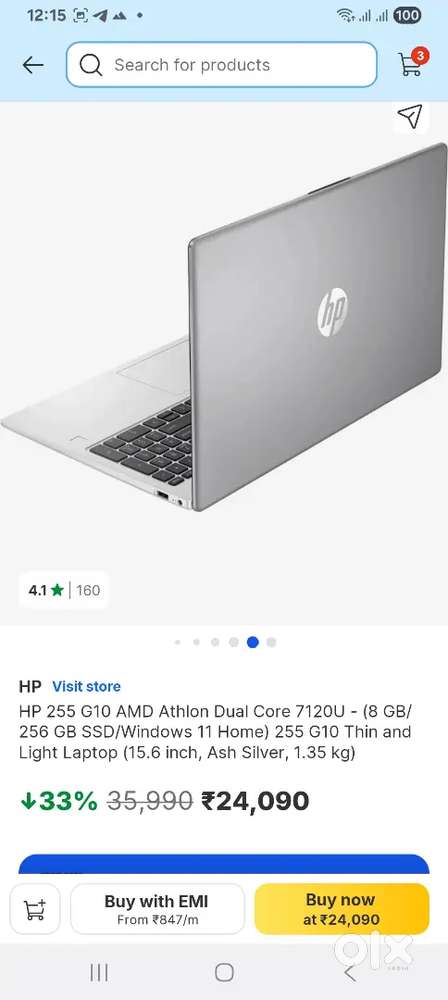
Task: Select the first image carousel dot
Action: 177,642
